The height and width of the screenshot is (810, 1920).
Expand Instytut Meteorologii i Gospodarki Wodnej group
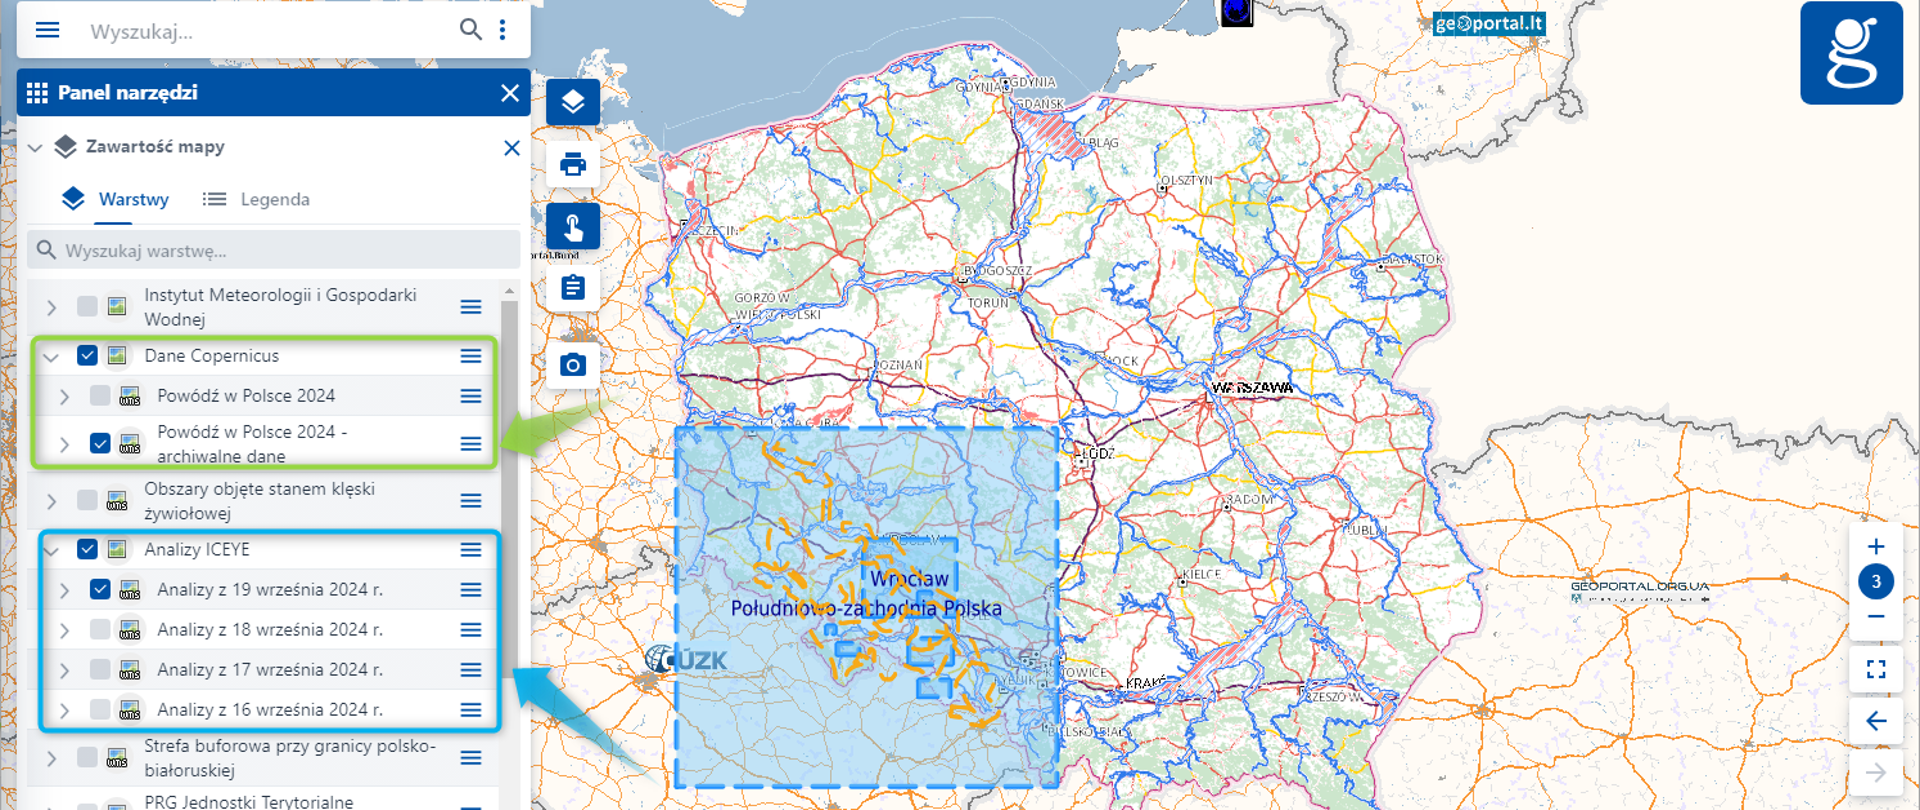[52, 307]
